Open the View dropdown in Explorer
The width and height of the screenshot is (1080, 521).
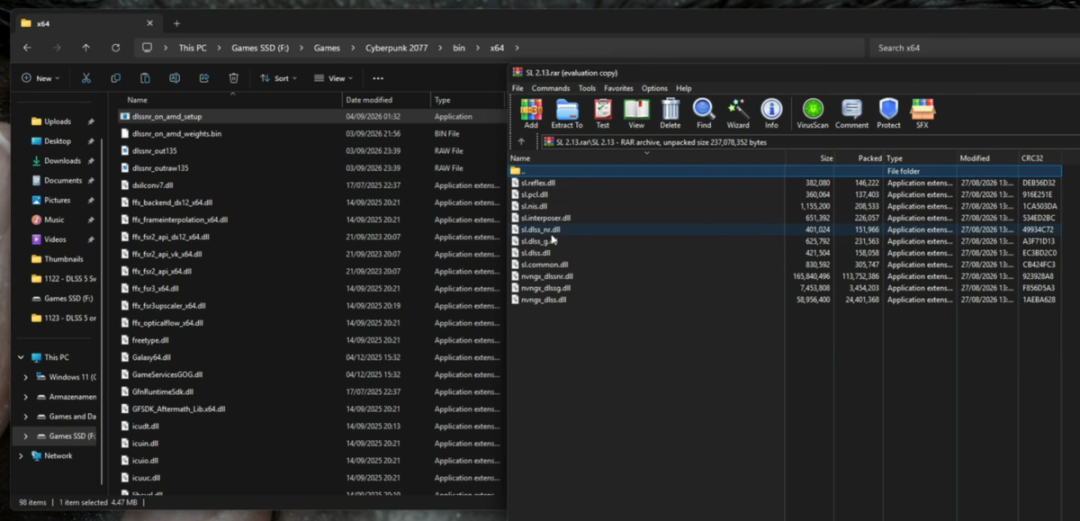click(x=333, y=79)
